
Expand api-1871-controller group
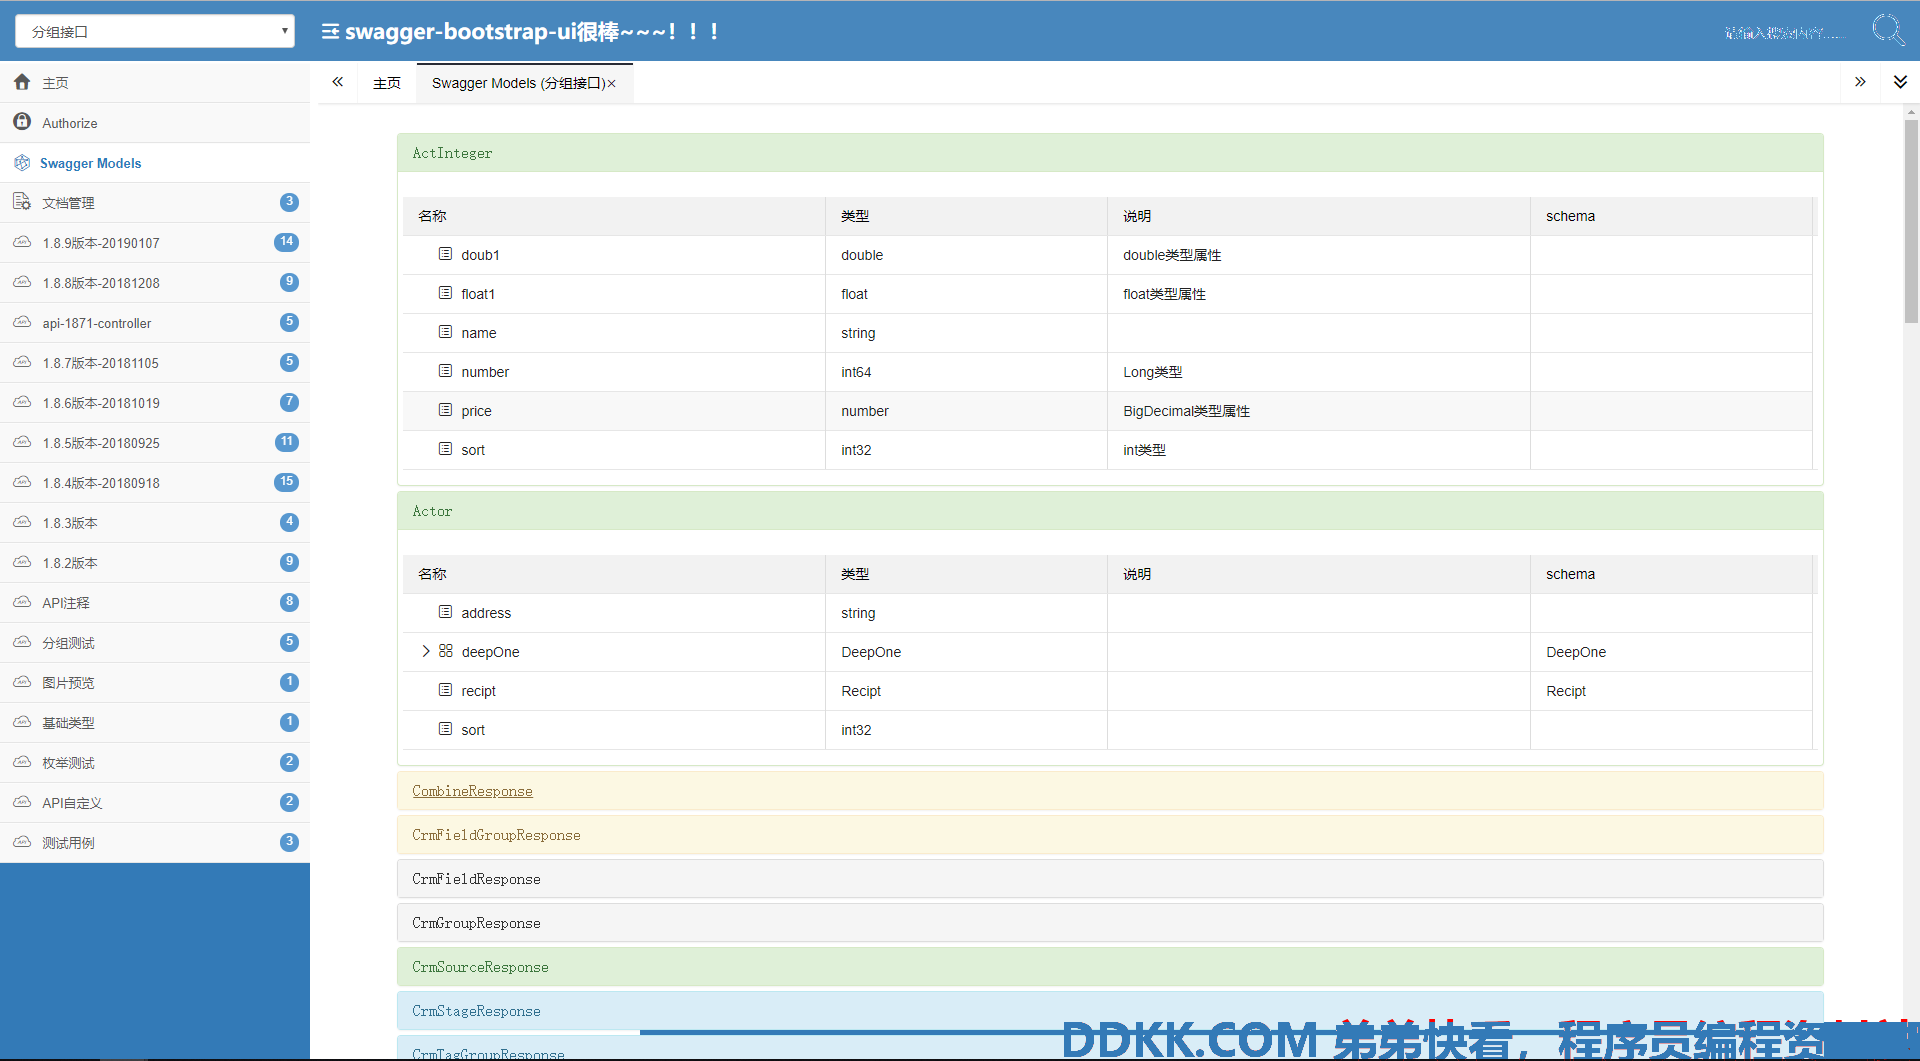155,323
